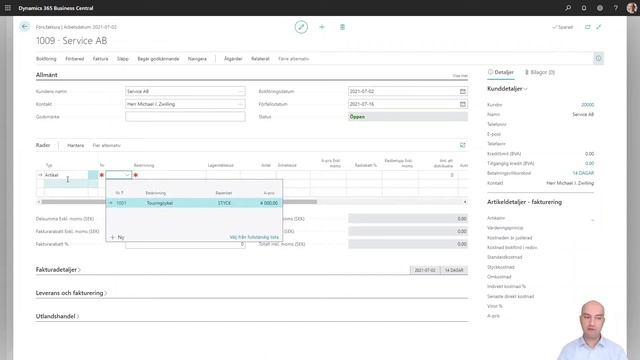The height and width of the screenshot is (360, 640).
Task: Click the Förfallodatum date field
Action: [408, 104]
